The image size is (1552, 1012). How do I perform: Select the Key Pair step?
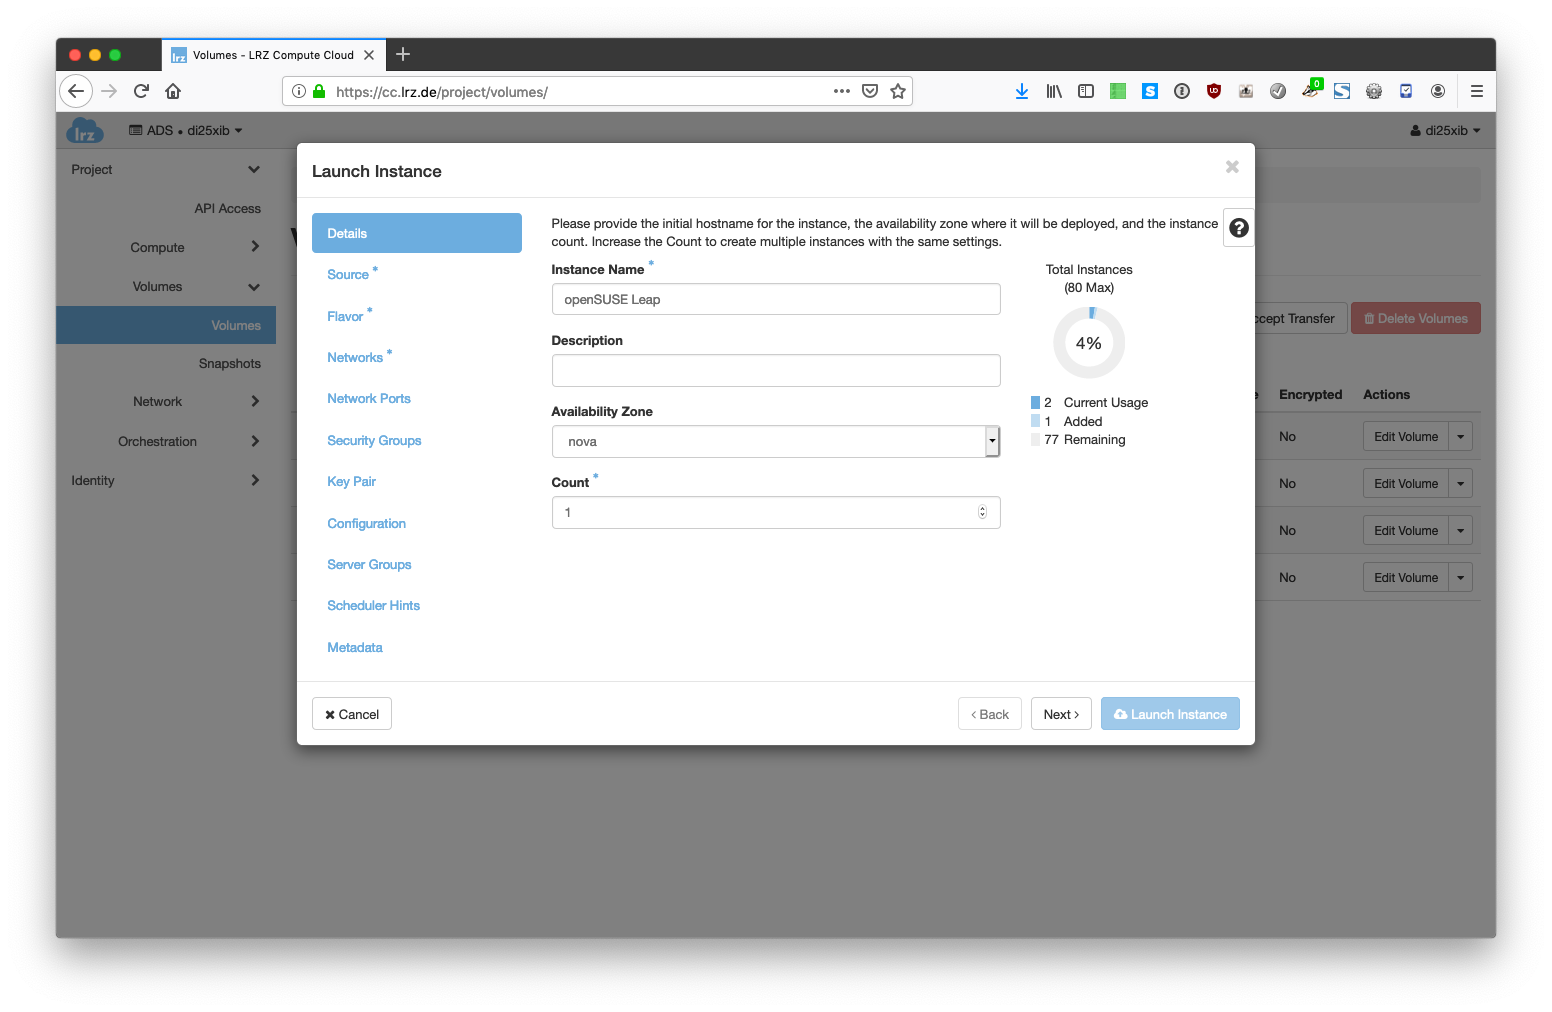click(x=351, y=482)
